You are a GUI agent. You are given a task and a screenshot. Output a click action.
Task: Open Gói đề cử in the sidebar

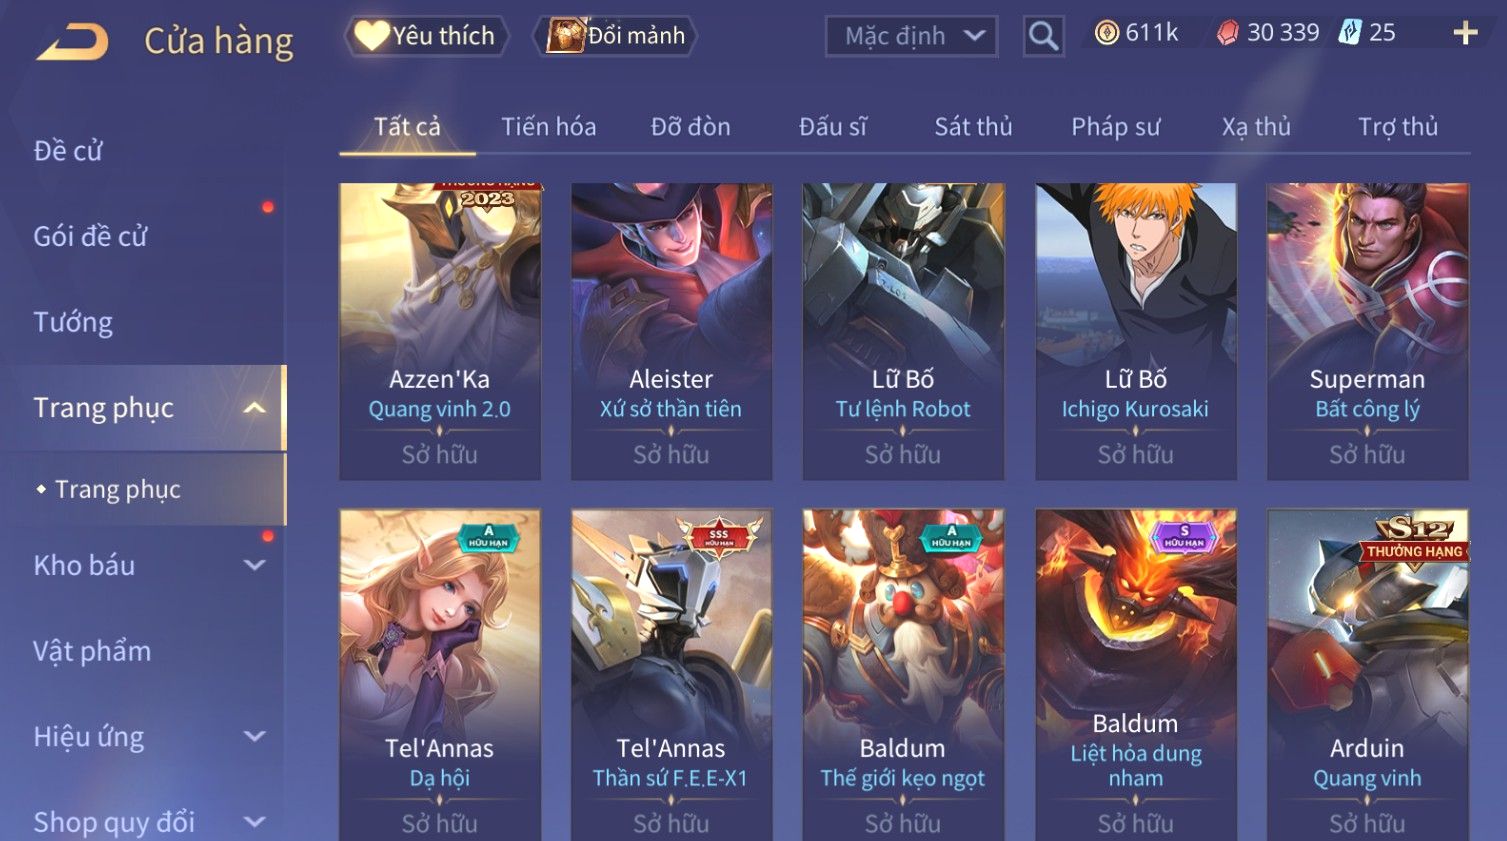[90, 237]
